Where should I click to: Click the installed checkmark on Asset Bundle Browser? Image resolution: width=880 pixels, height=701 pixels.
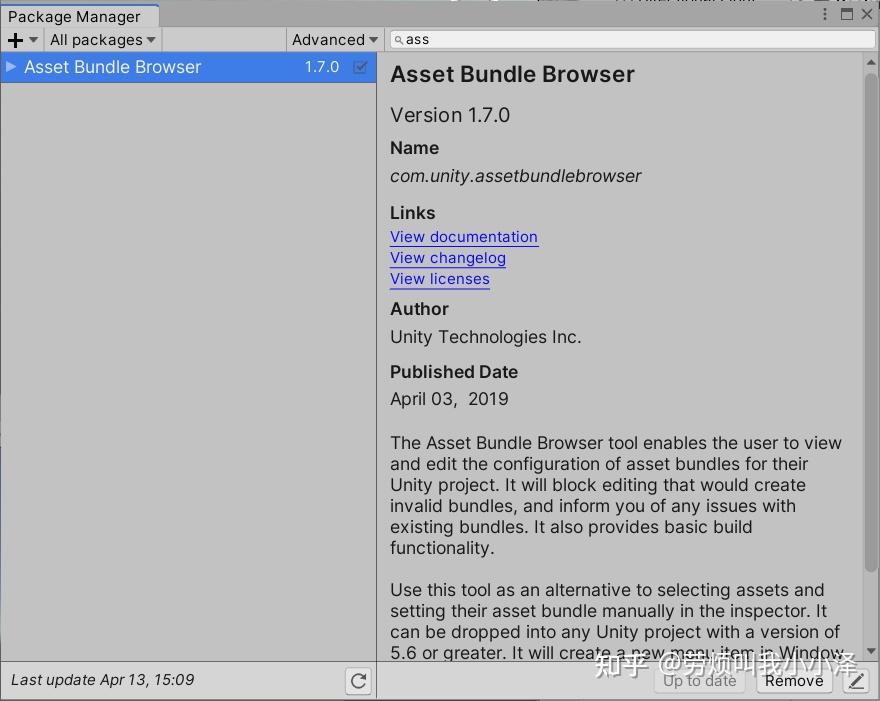360,67
